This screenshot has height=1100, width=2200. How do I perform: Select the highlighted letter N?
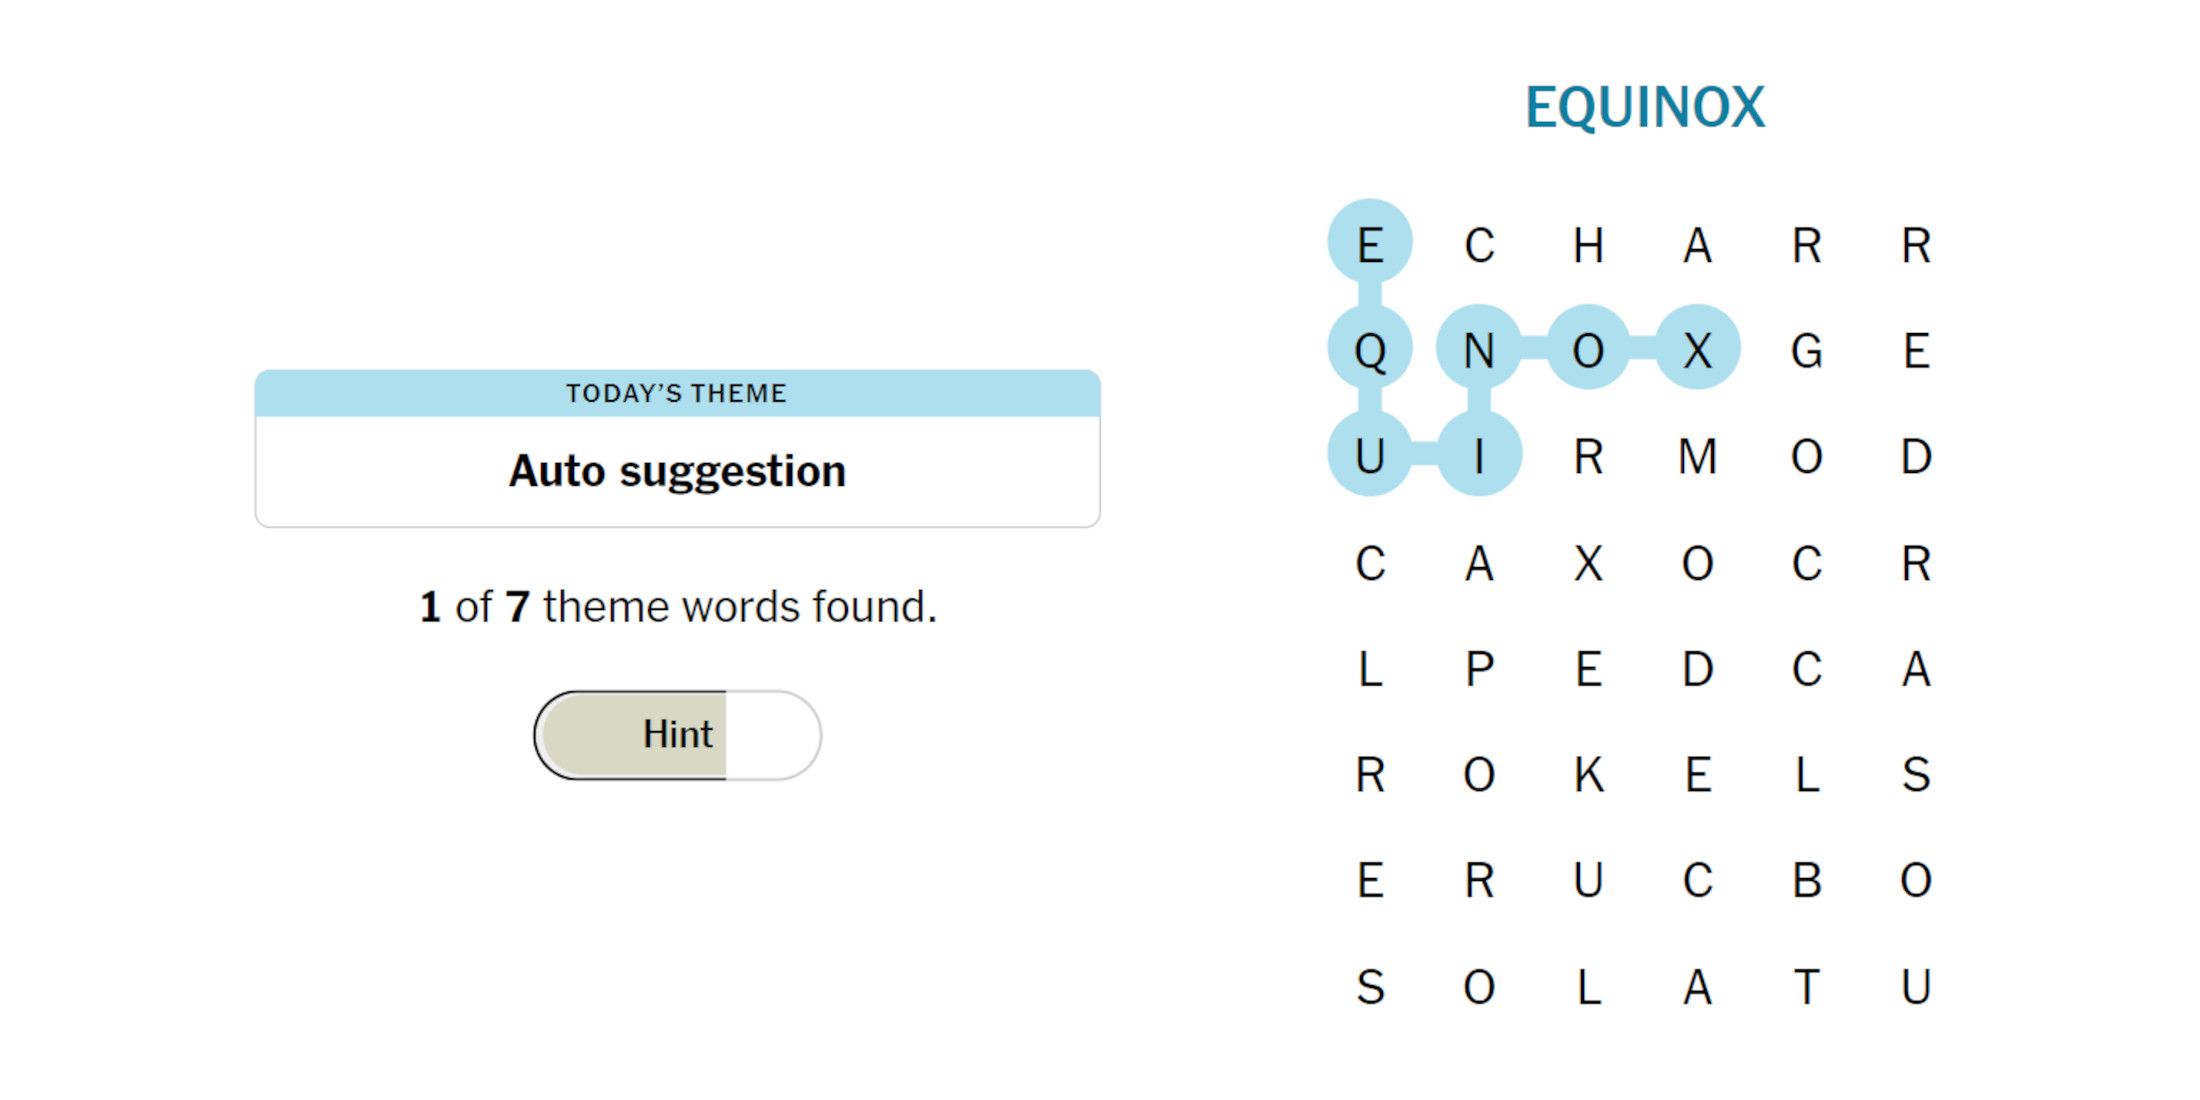1479,350
